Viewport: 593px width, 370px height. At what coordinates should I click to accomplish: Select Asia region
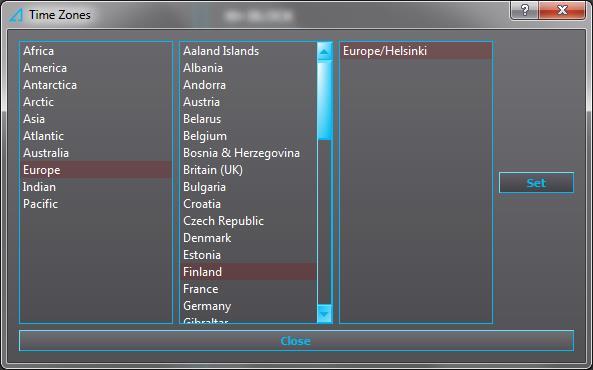tap(96, 119)
